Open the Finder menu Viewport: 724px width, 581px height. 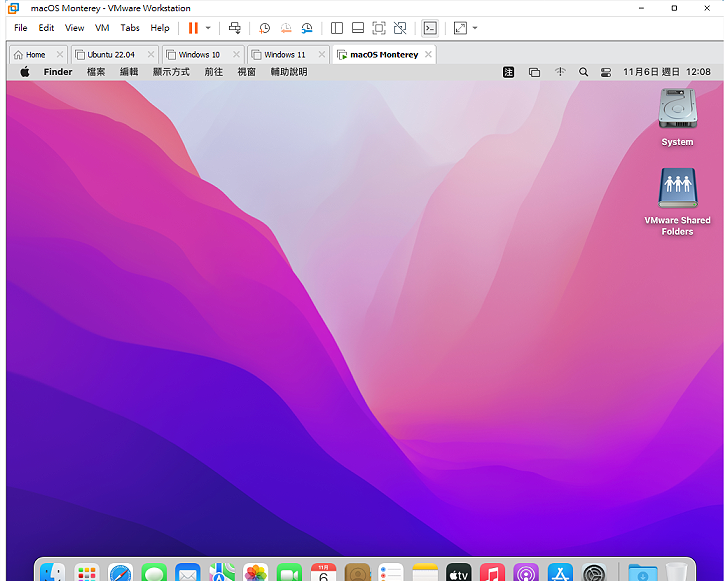click(58, 72)
